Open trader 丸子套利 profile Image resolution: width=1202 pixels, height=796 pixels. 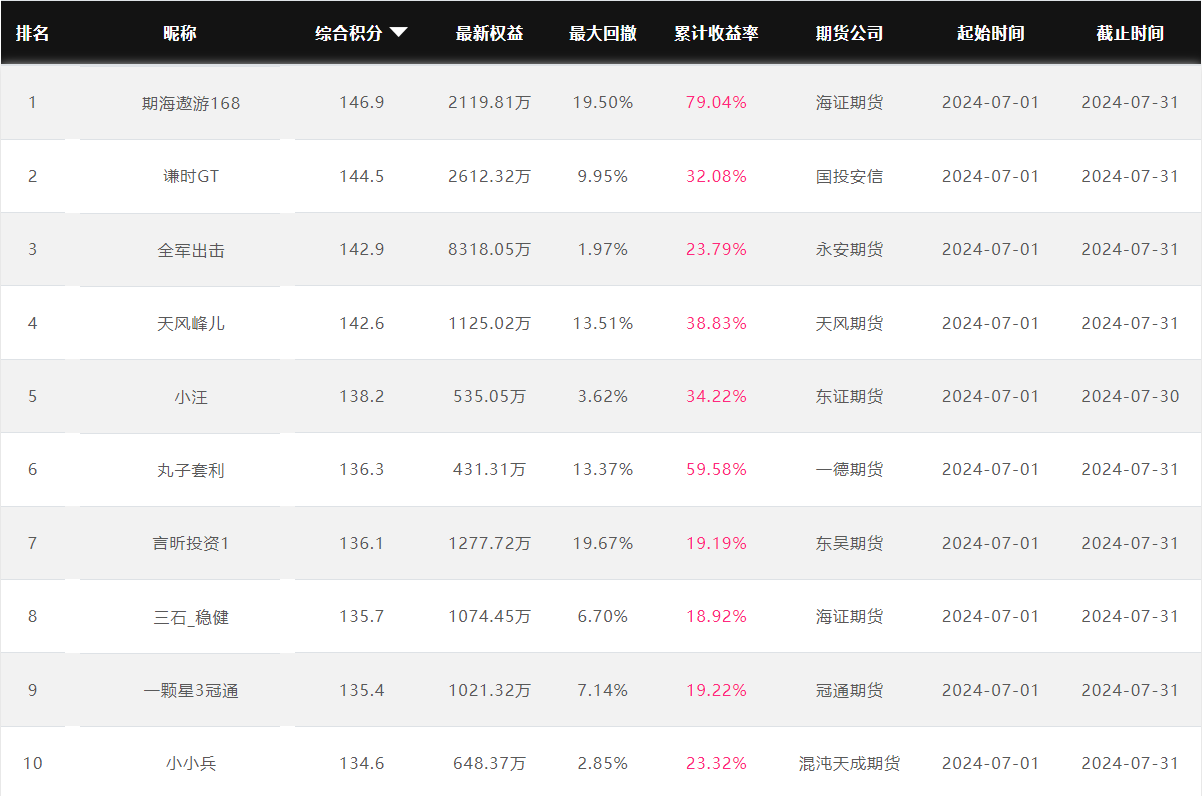coord(191,470)
